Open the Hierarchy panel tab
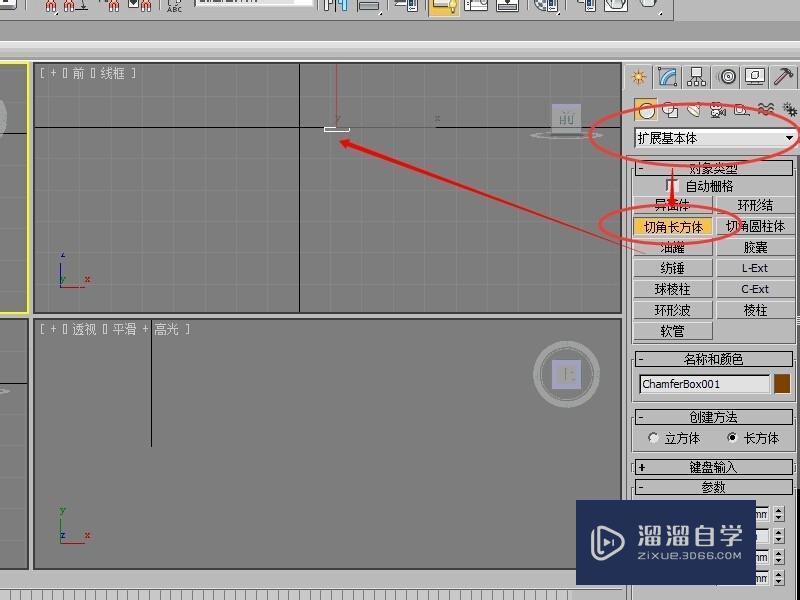This screenshot has width=800, height=600. point(696,77)
